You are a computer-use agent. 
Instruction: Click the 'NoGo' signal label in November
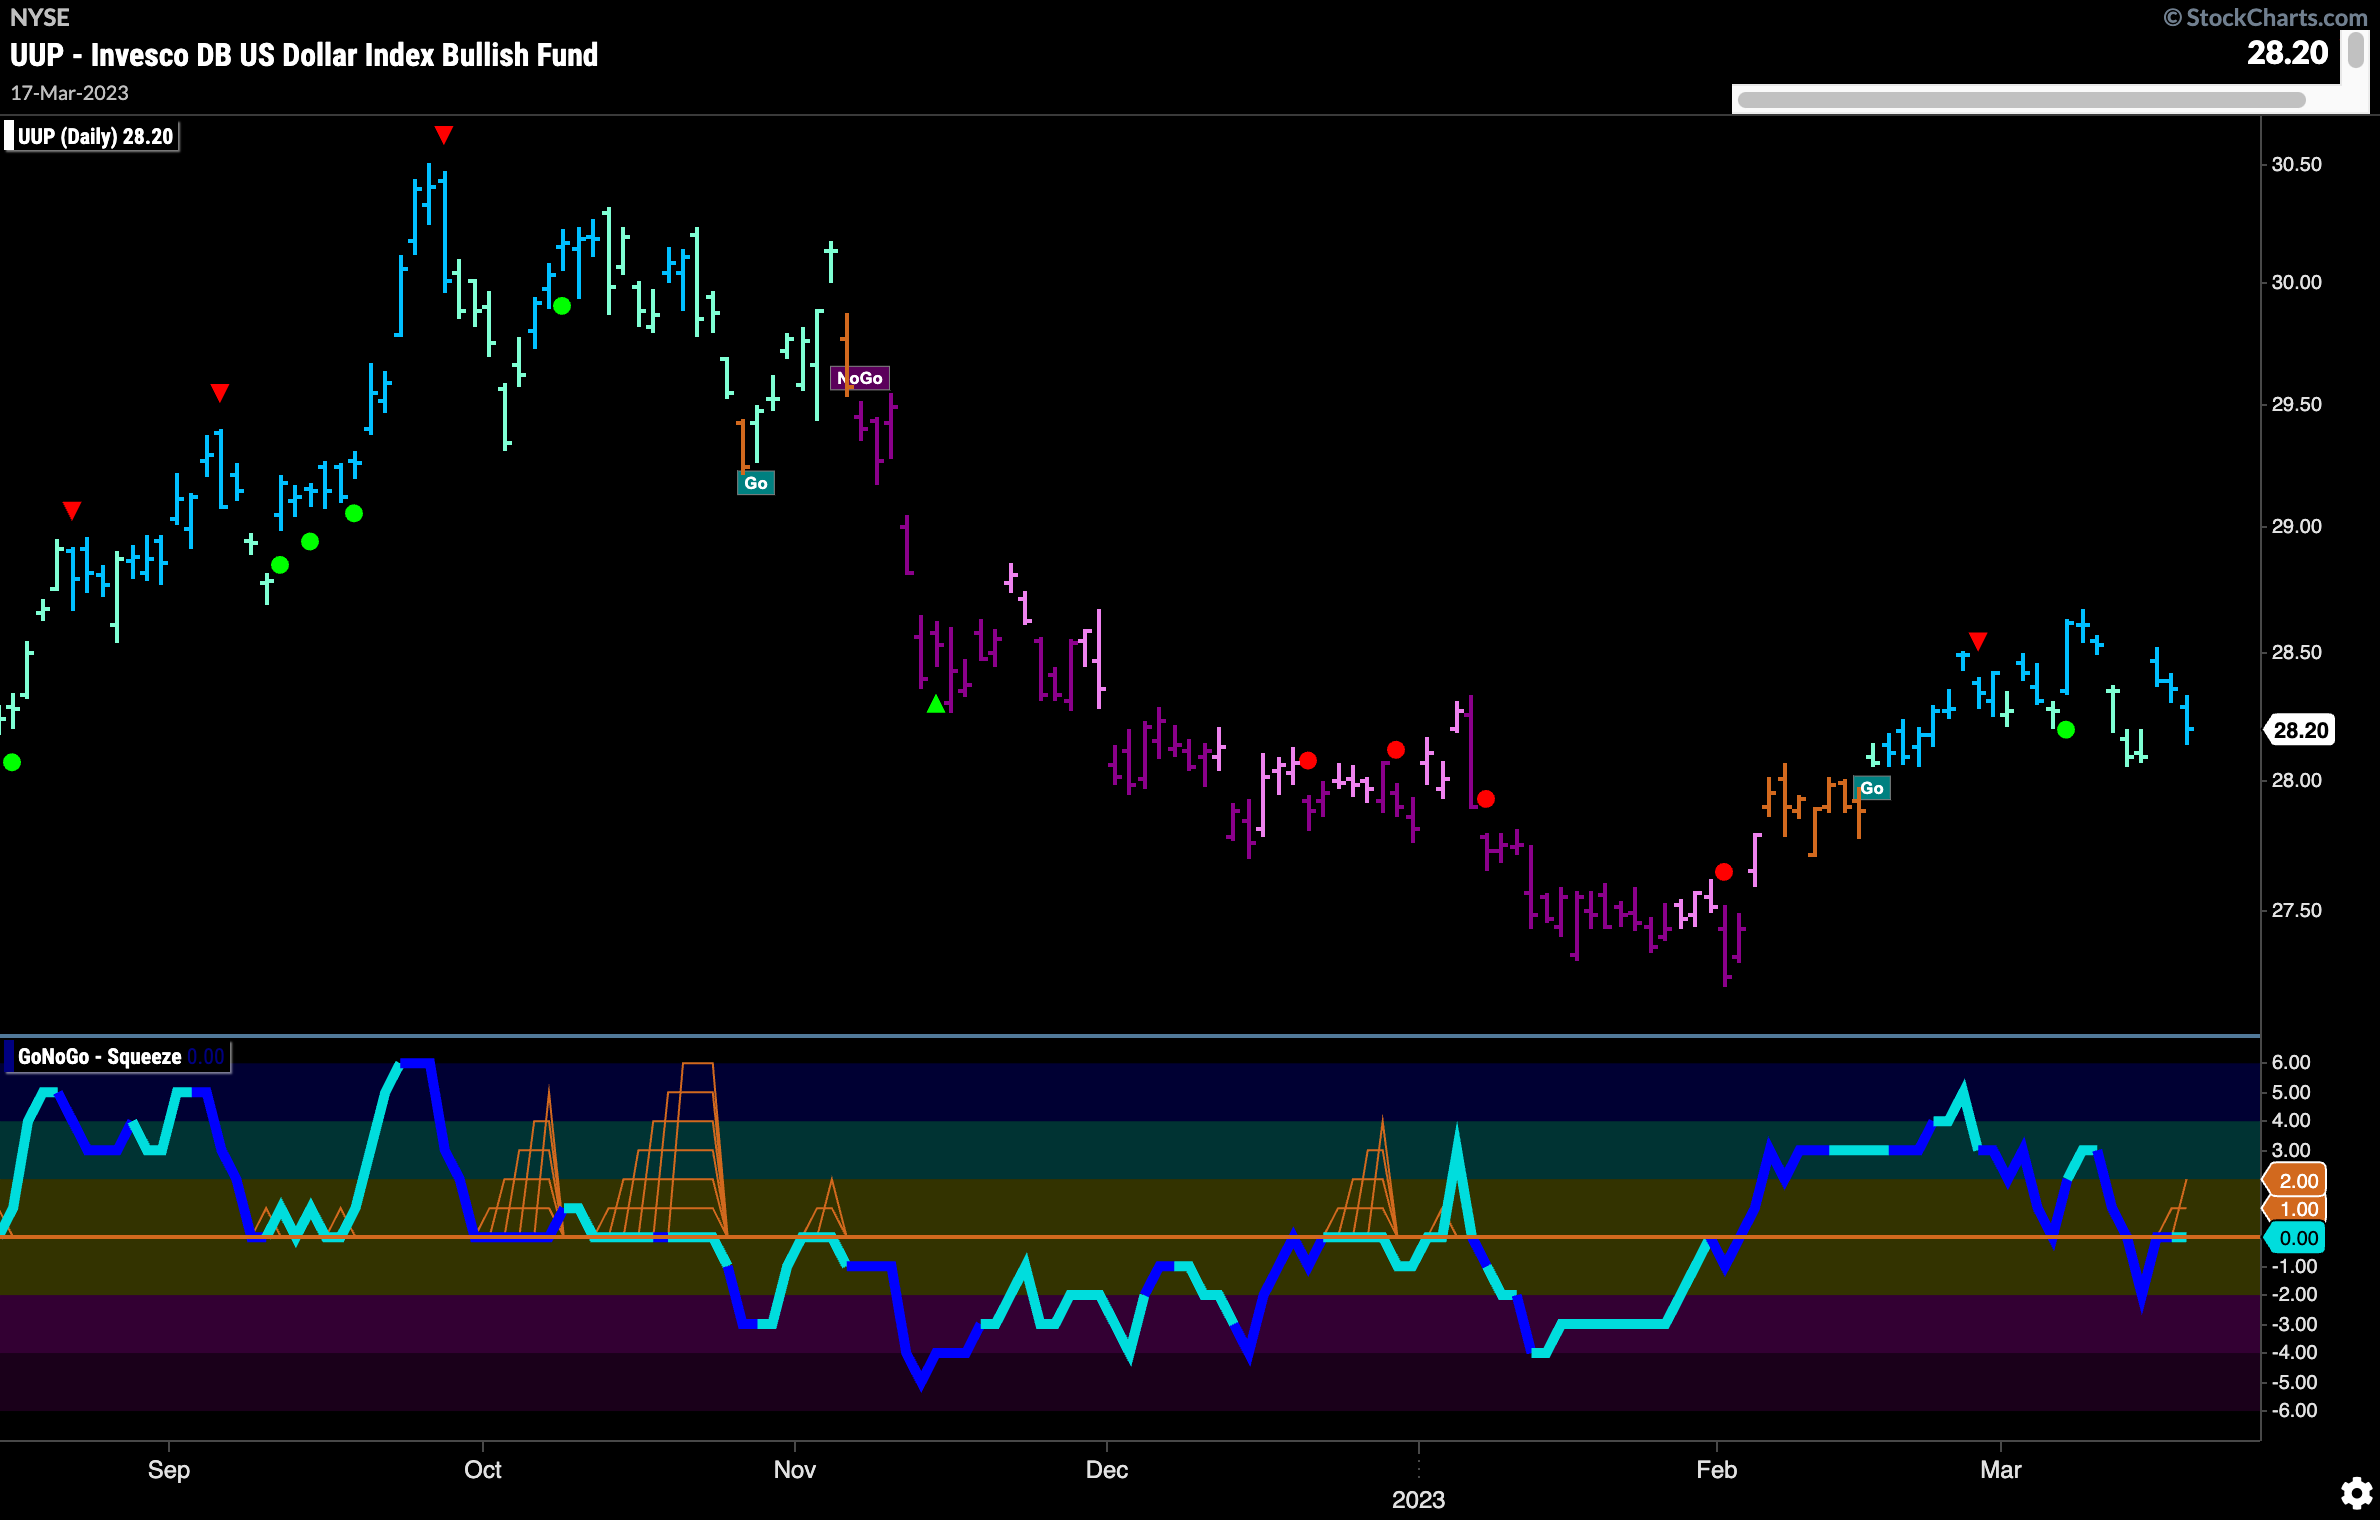[860, 378]
